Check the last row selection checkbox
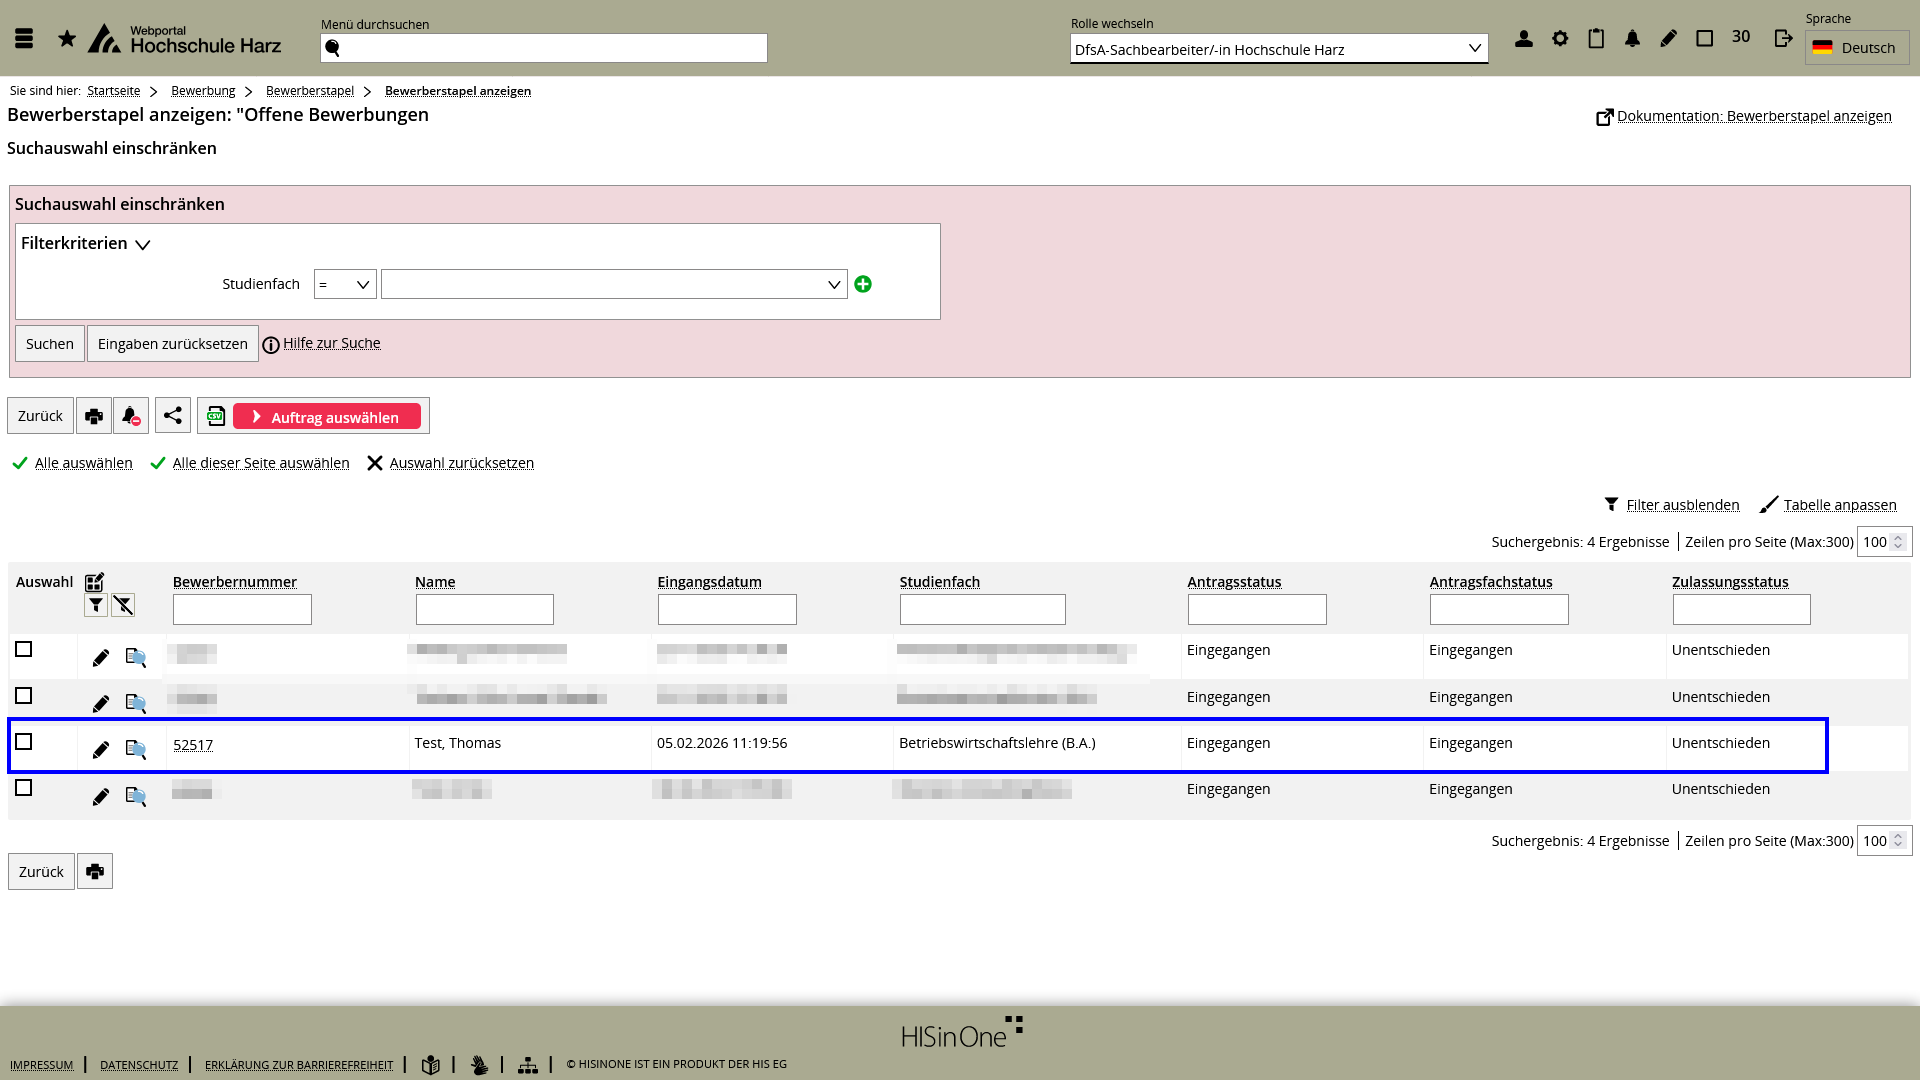1920x1080 pixels. 24,788
